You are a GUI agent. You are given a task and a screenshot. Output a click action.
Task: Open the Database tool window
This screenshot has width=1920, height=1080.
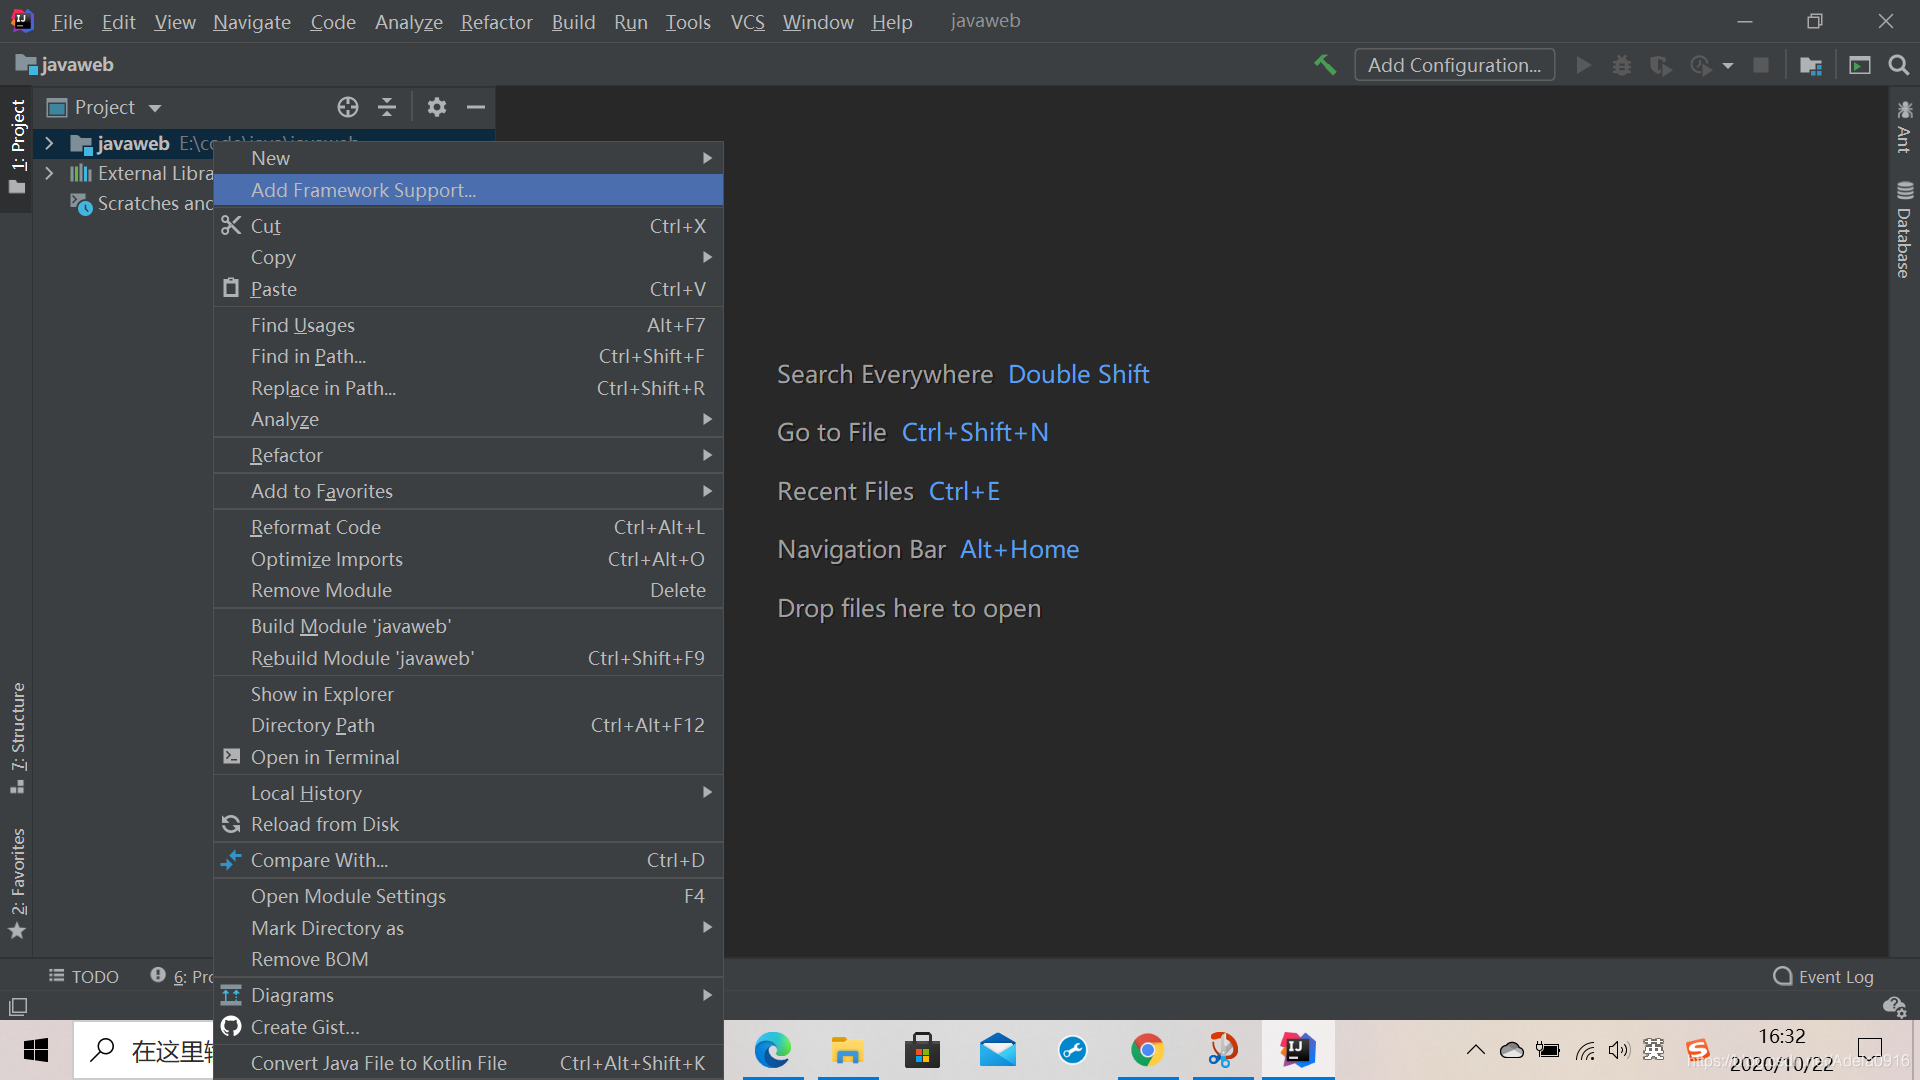pyautogui.click(x=1904, y=230)
